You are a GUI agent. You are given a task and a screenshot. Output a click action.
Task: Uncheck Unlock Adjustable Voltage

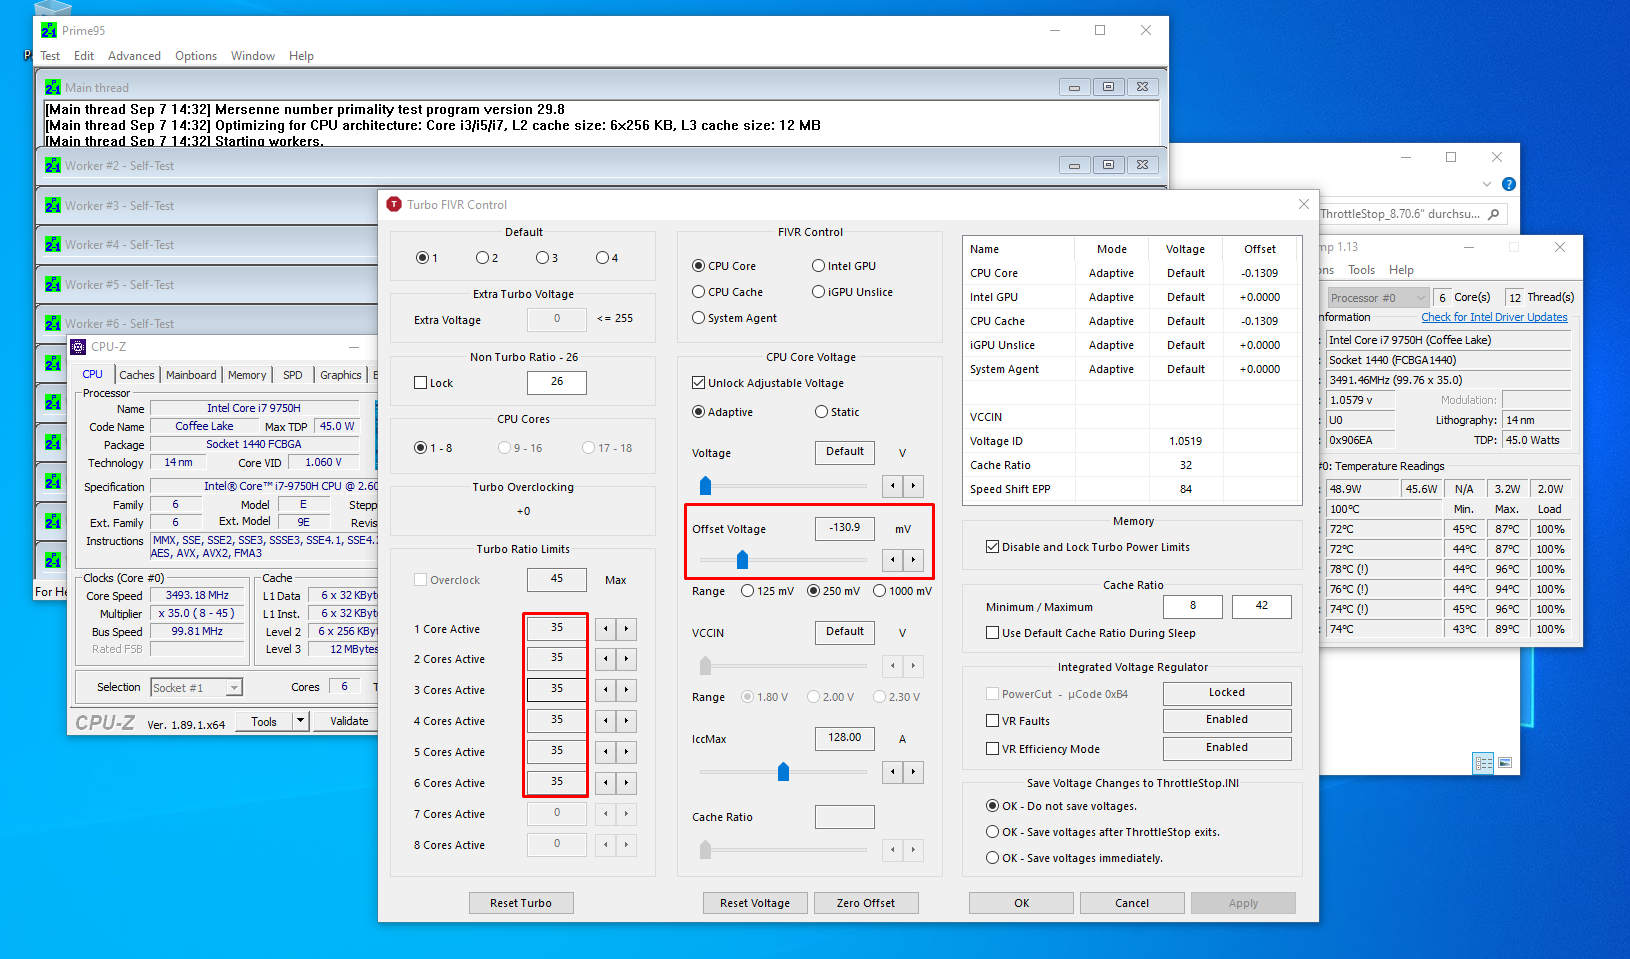(x=698, y=382)
